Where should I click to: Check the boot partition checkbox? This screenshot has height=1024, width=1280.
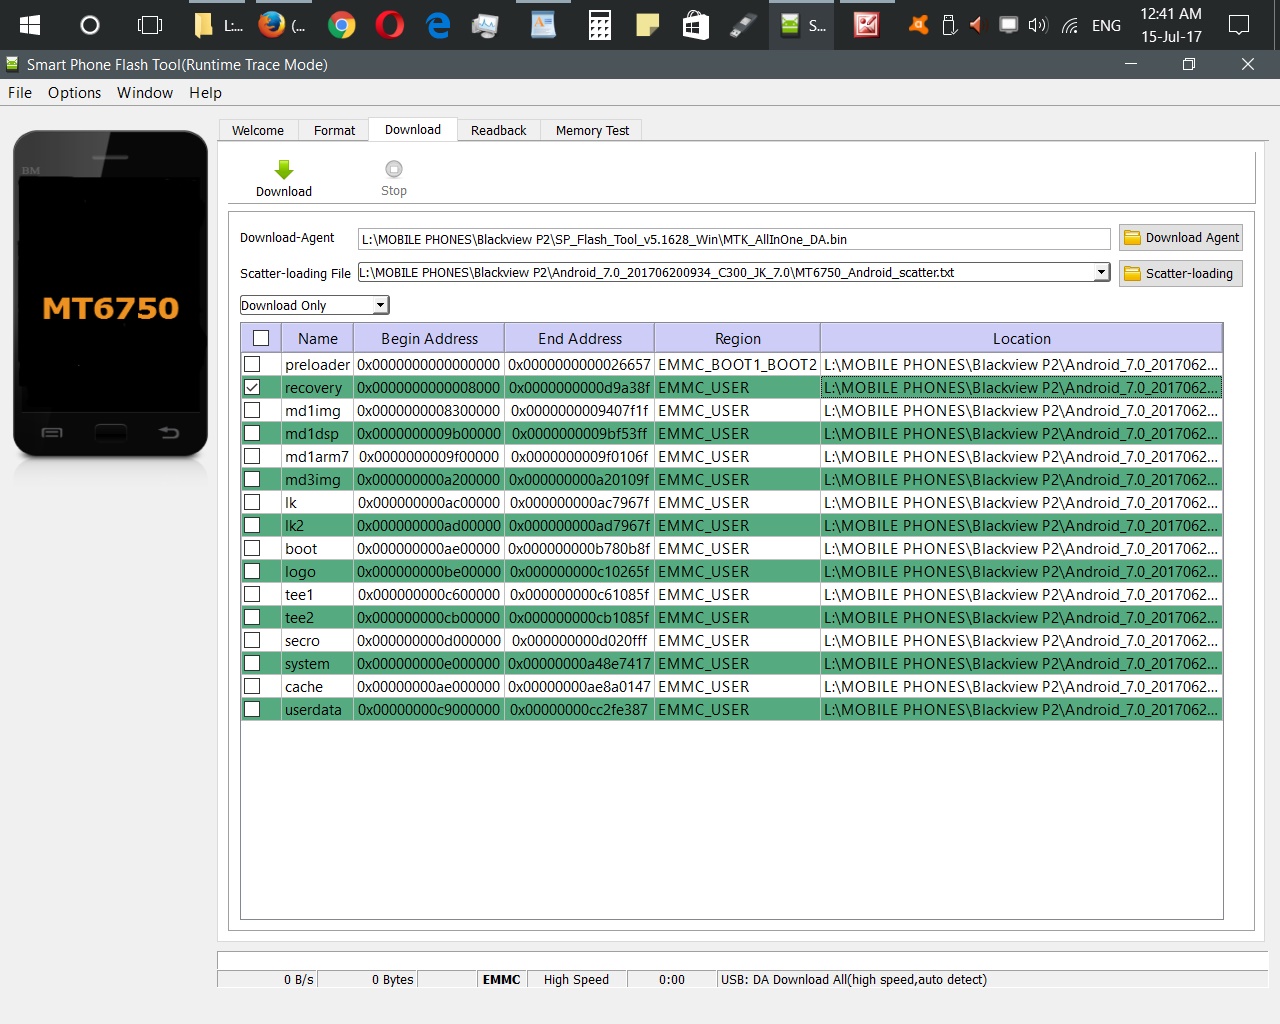point(252,548)
